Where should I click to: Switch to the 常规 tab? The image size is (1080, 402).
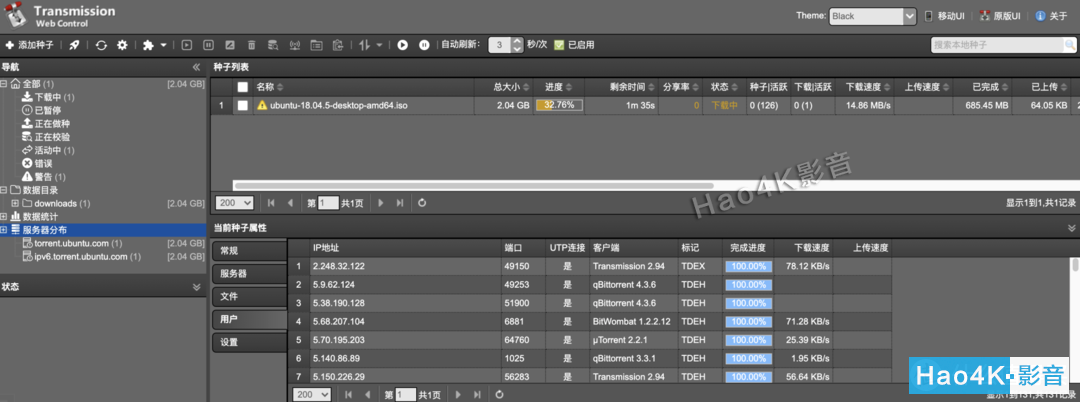(249, 251)
